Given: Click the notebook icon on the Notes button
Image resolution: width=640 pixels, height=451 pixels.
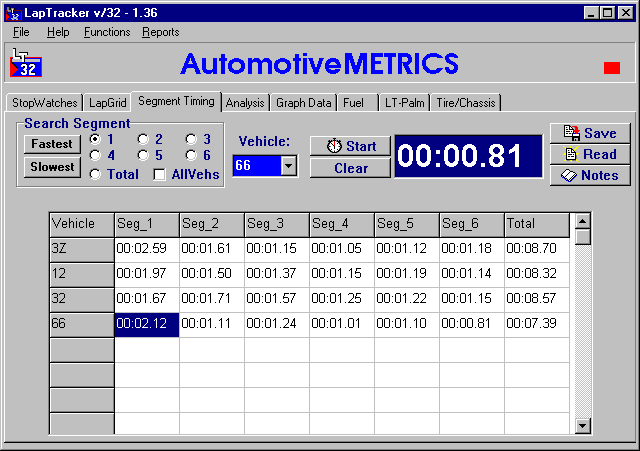Looking at the screenshot, I should pyautogui.click(x=569, y=176).
